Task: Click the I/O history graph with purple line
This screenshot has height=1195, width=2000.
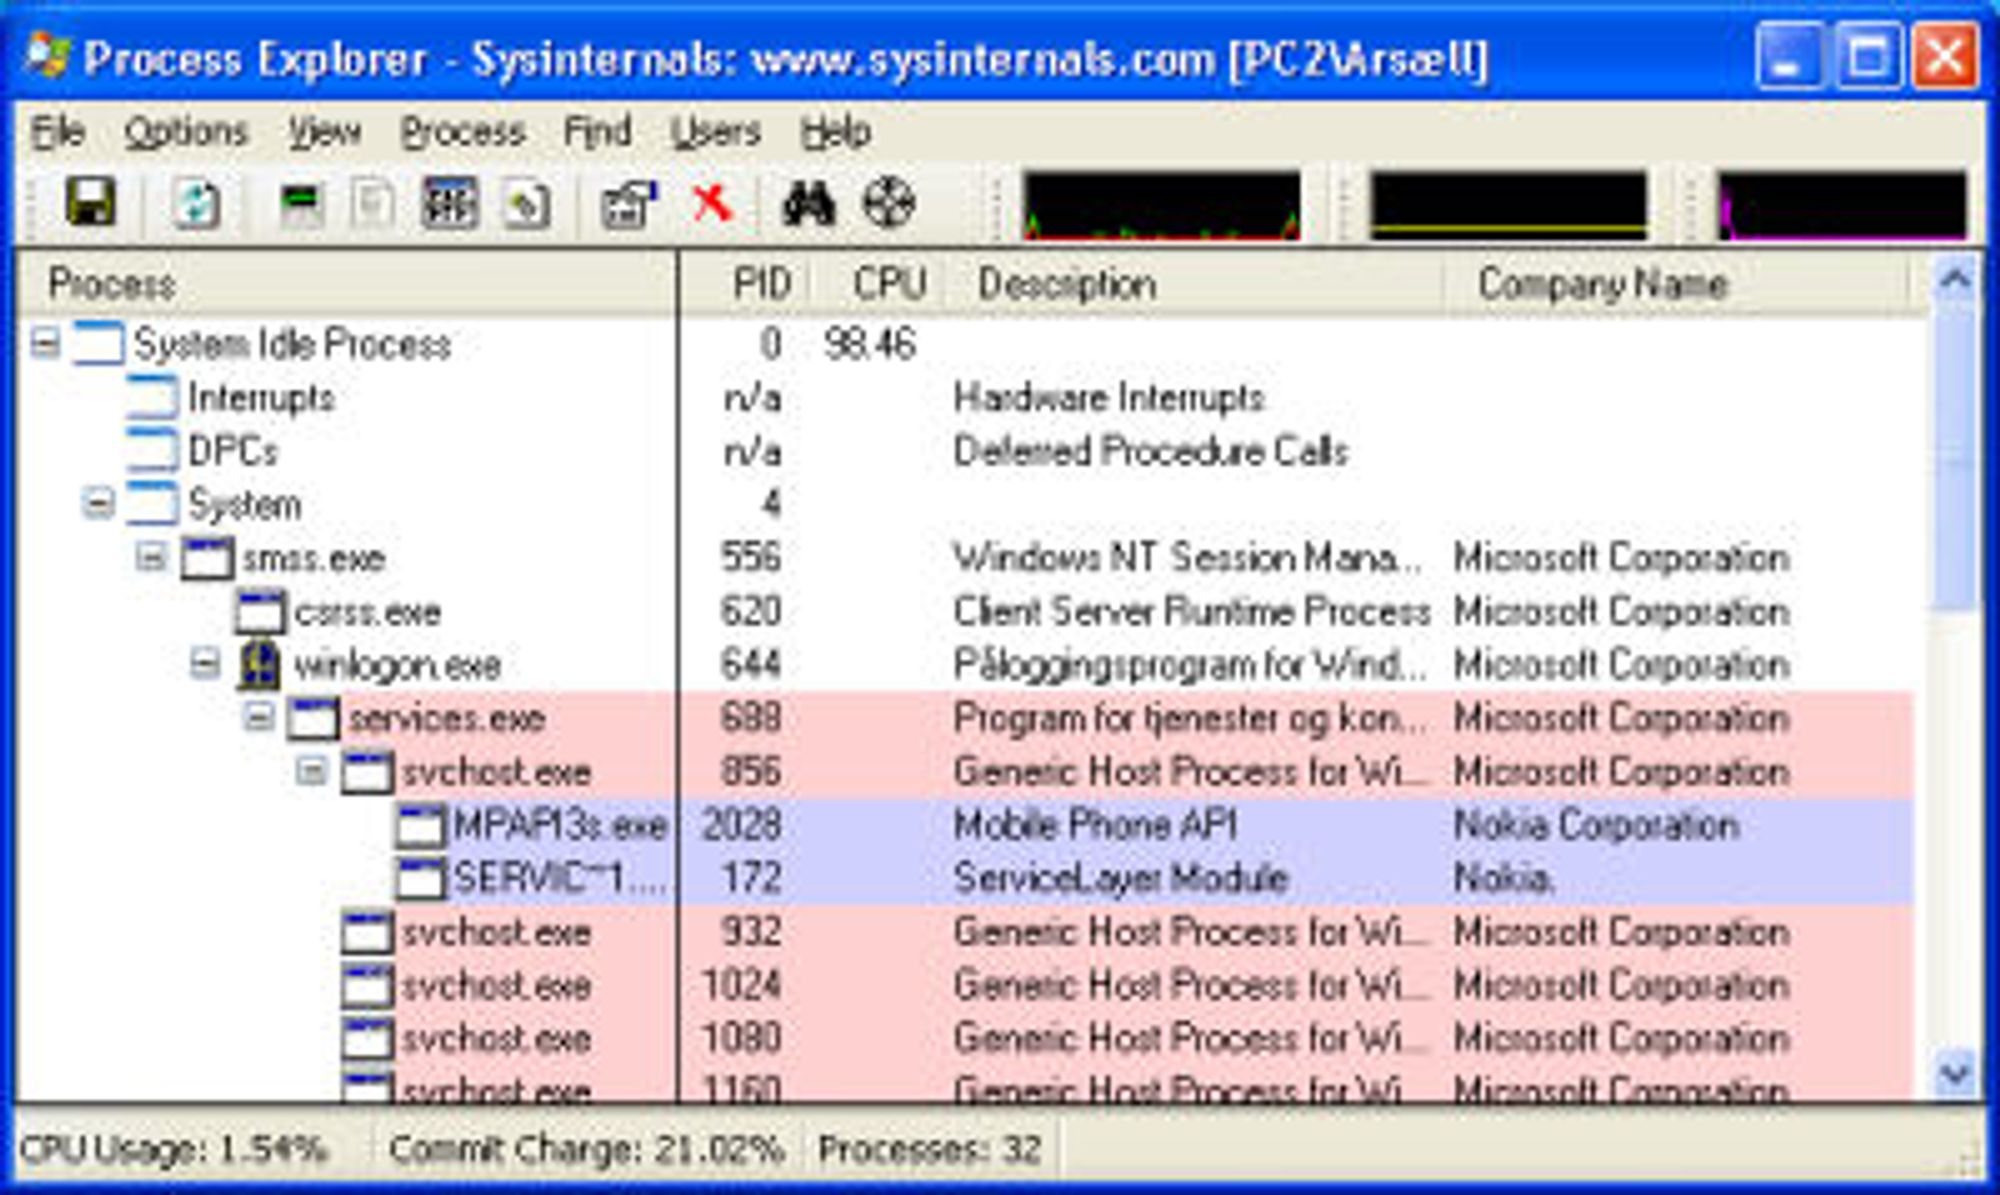Action: pos(1842,206)
